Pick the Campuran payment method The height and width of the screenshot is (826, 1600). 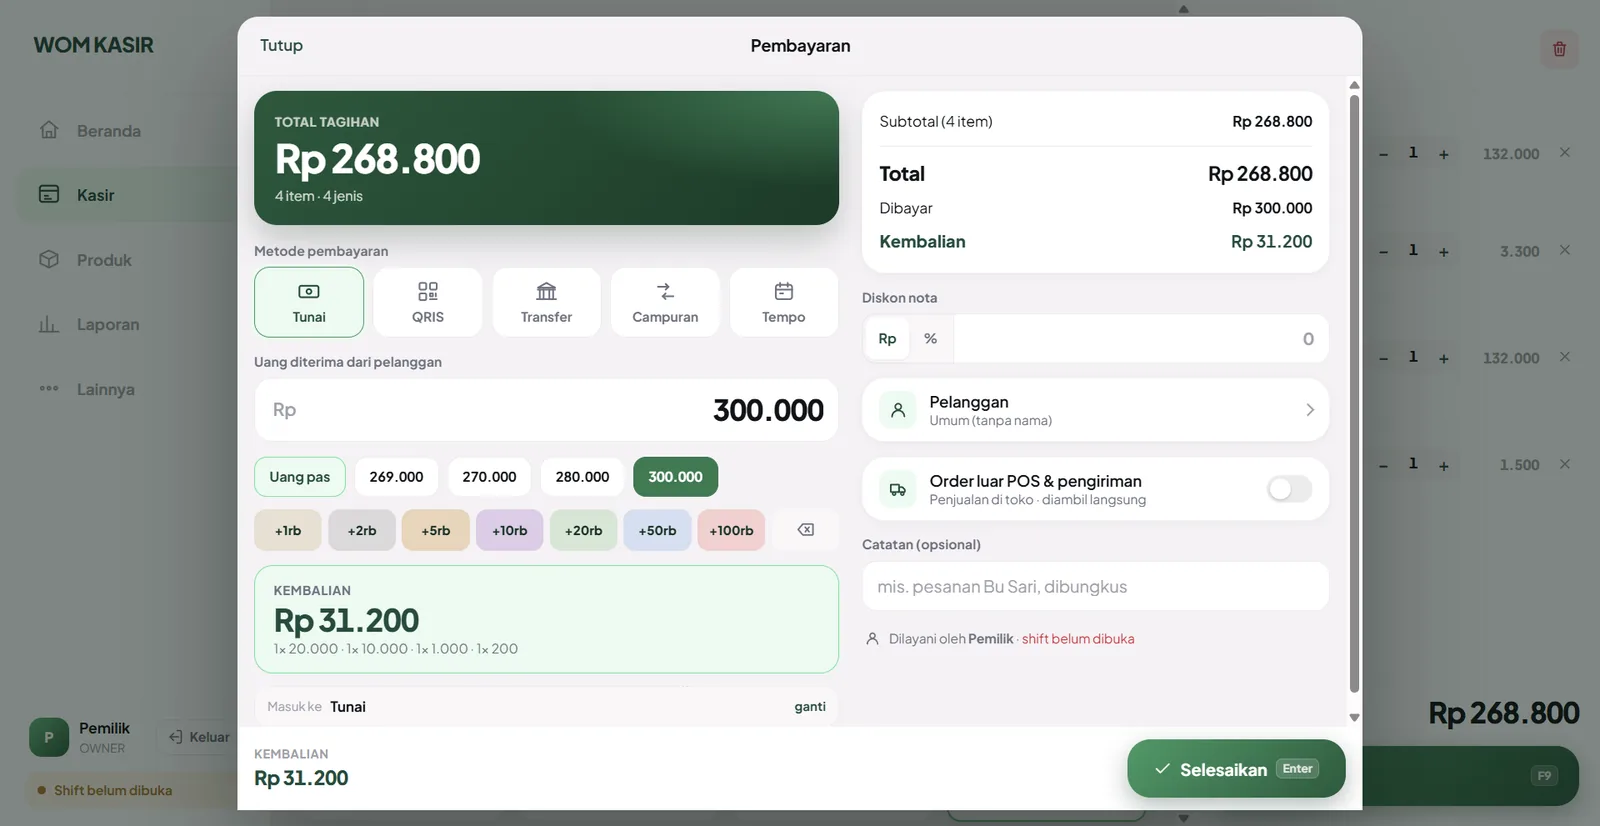[665, 302]
